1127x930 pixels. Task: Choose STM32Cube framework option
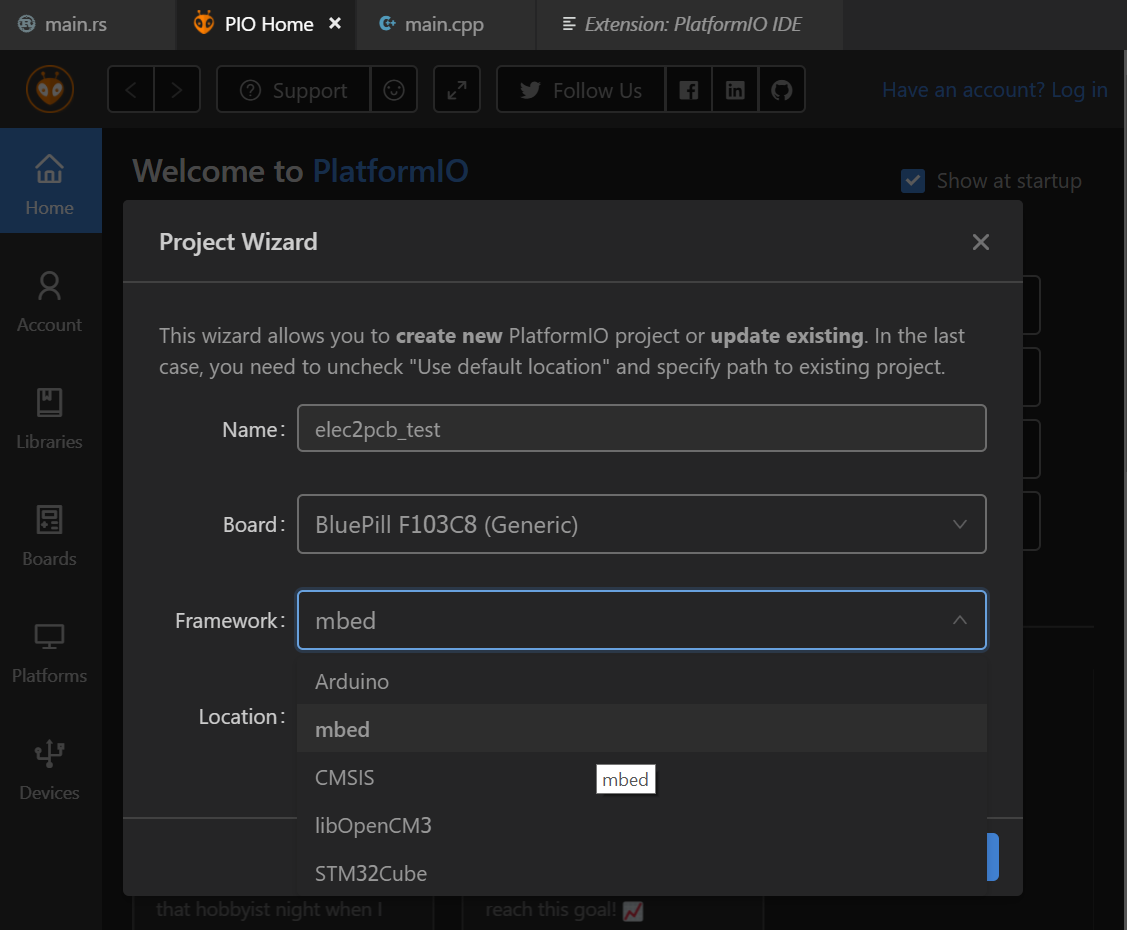[371, 873]
